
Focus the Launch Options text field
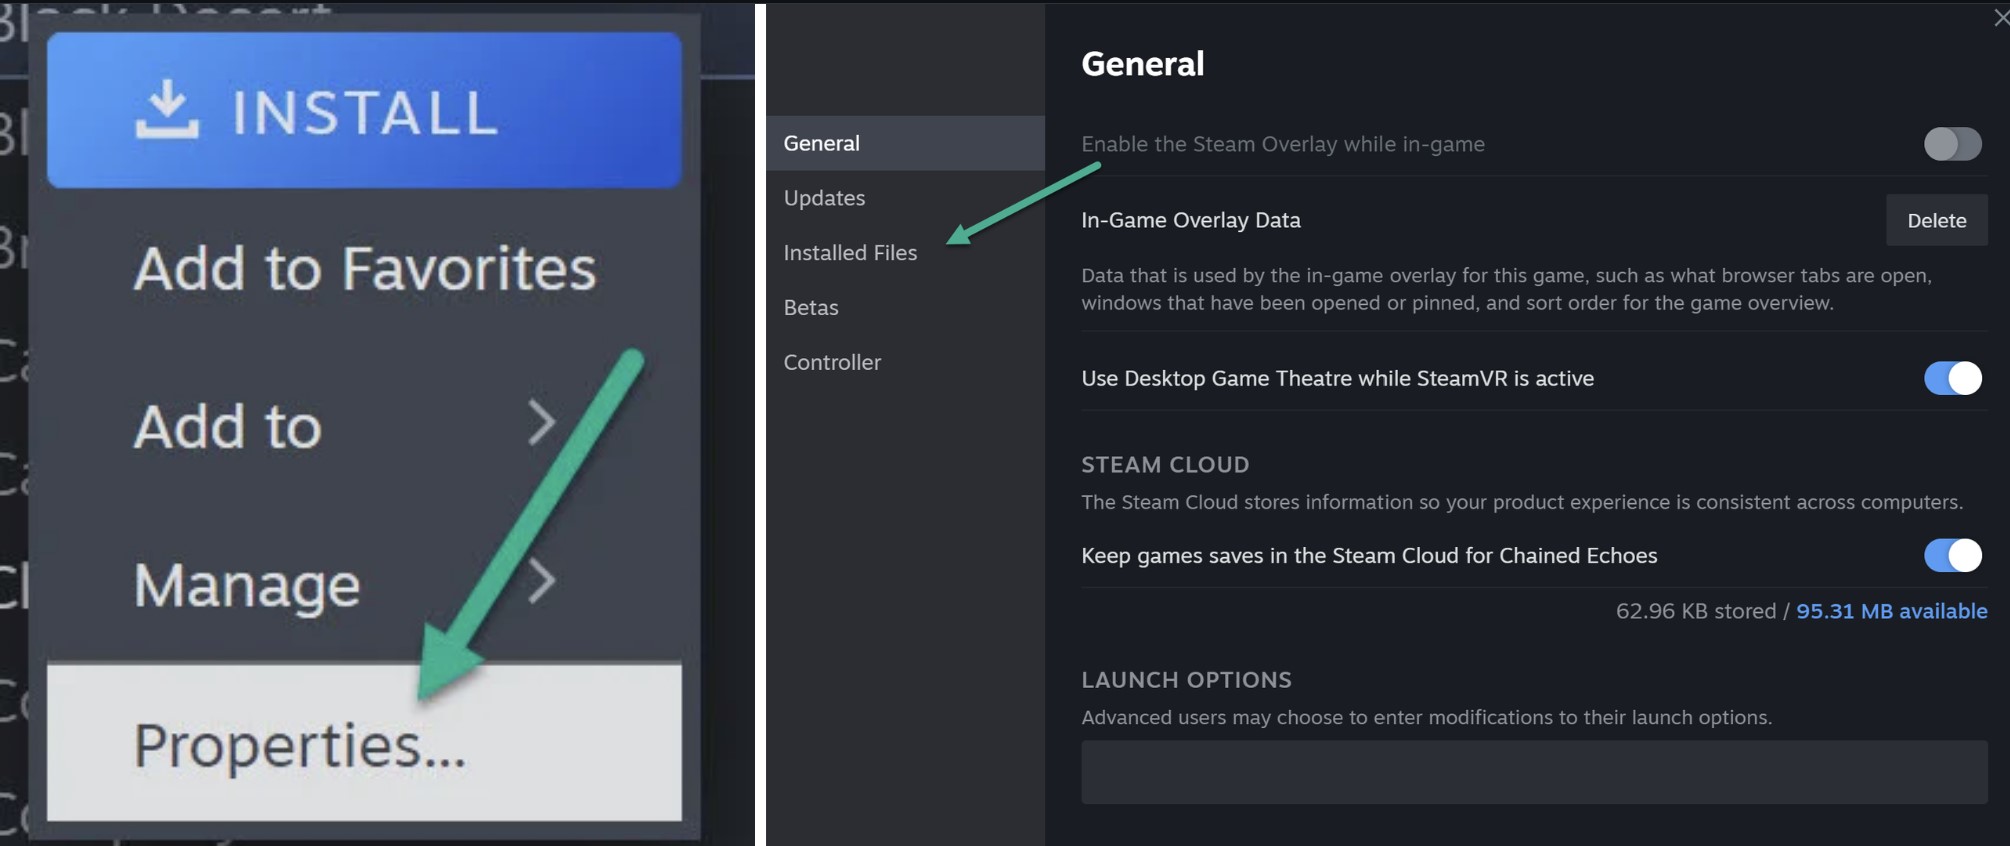(1534, 772)
